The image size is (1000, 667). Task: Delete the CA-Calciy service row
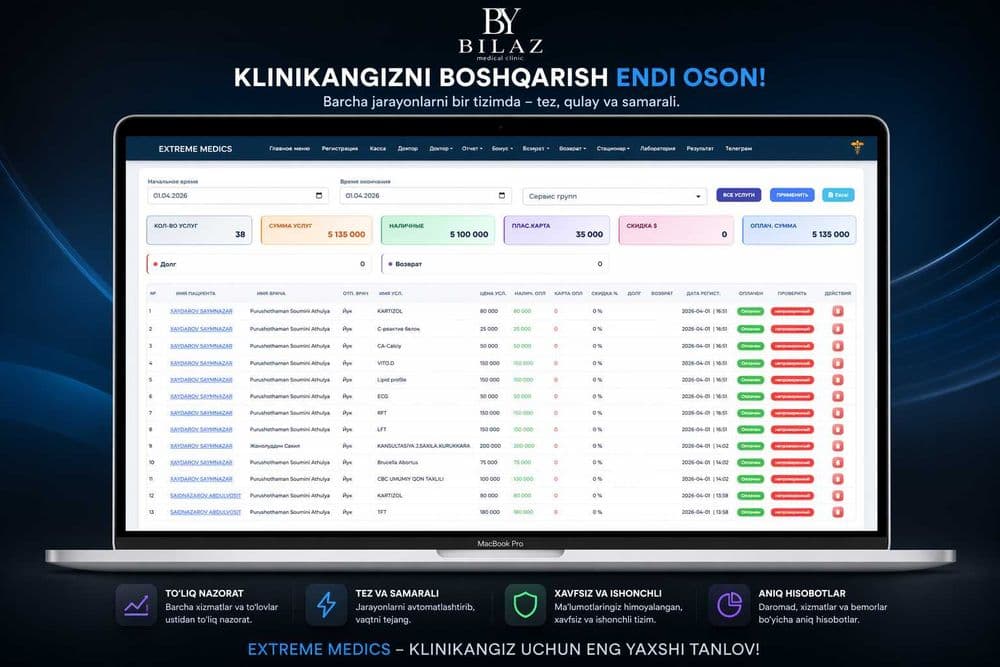coord(837,346)
